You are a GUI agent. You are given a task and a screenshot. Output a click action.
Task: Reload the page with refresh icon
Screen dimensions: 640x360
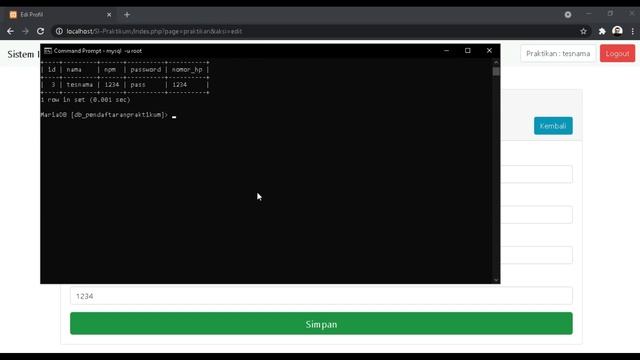coord(40,31)
